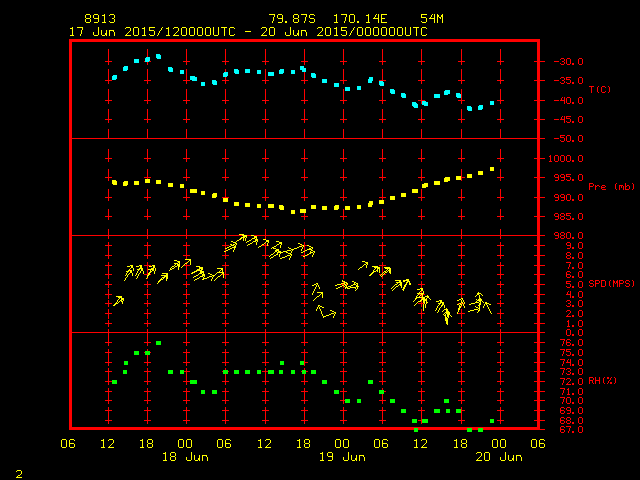Click the 73.0 humidity axis label

[571, 372]
